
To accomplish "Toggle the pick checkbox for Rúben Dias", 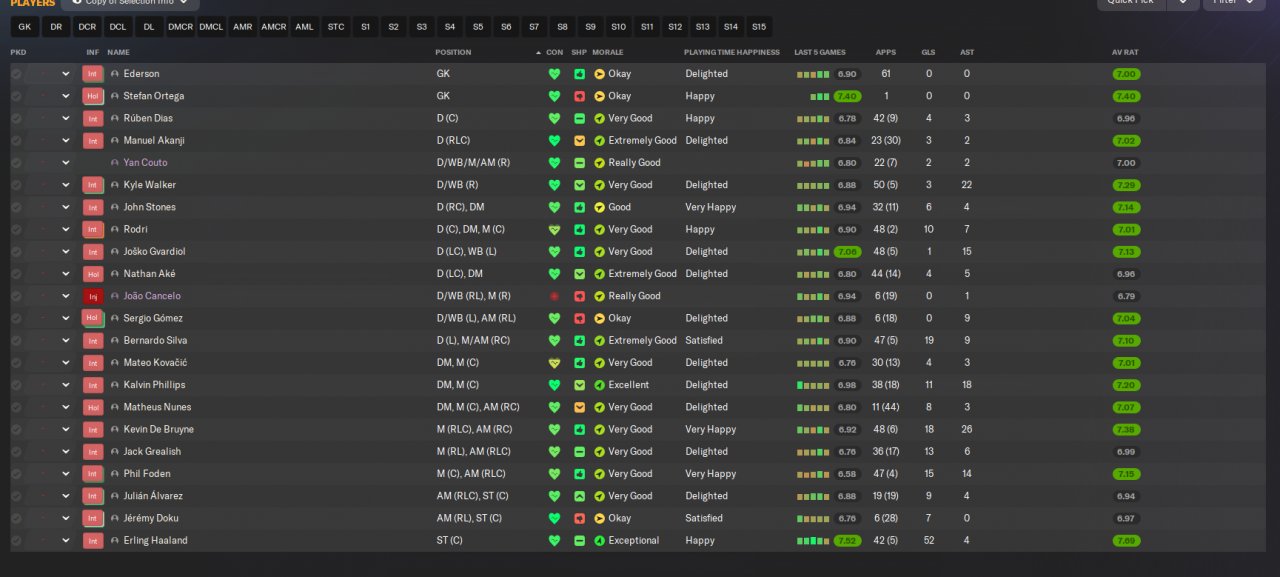I will tap(16, 118).
